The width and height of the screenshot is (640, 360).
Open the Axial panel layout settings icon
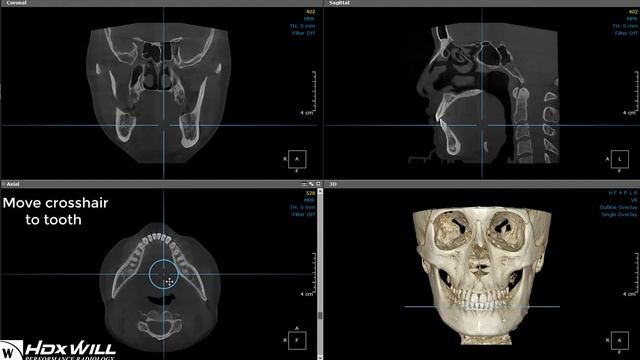(304, 184)
